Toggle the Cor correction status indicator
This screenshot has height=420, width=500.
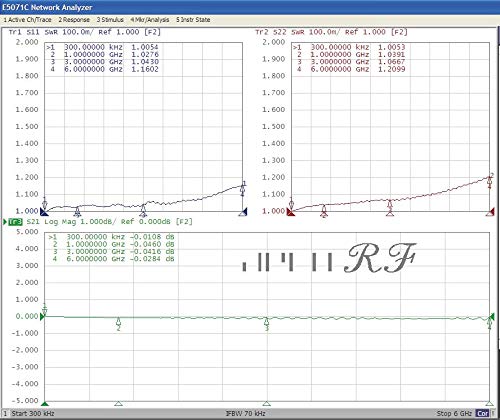tap(482, 413)
